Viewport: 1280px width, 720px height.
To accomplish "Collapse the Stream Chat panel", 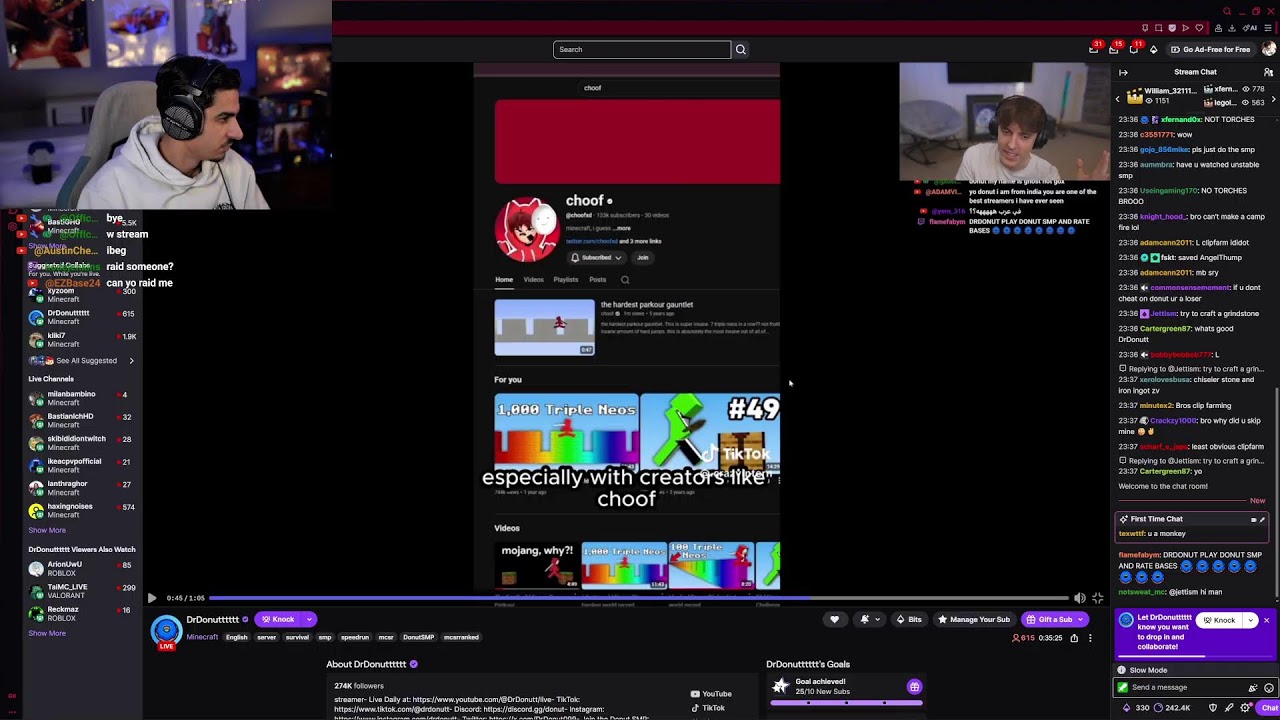I will coord(1123,72).
